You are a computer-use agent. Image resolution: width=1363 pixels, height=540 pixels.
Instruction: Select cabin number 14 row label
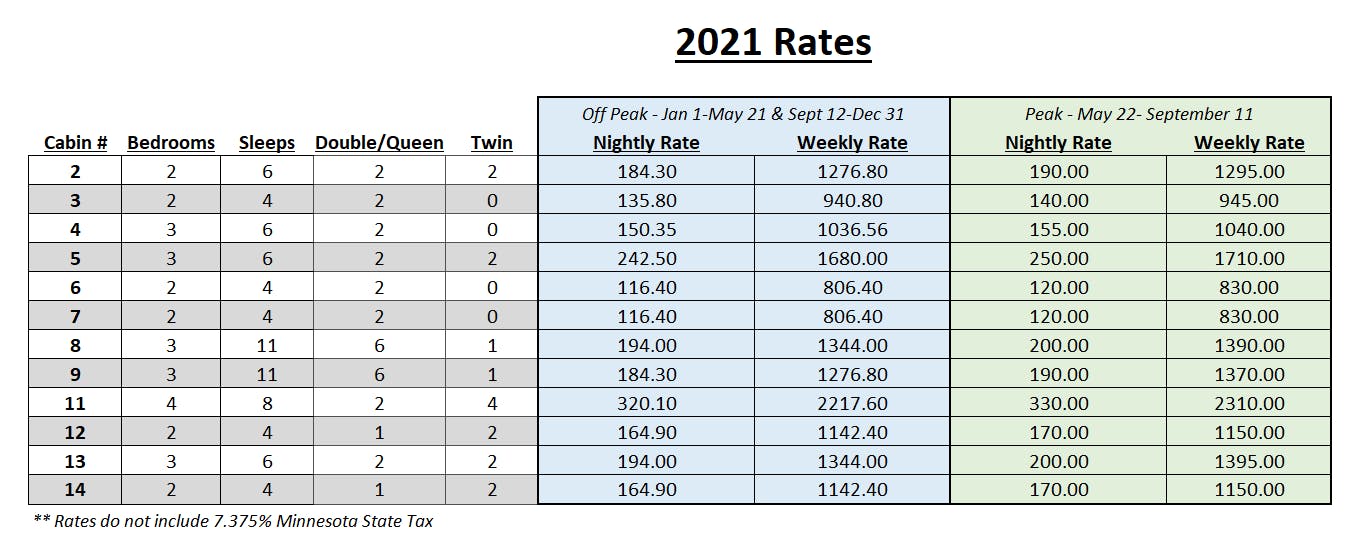click(75, 491)
